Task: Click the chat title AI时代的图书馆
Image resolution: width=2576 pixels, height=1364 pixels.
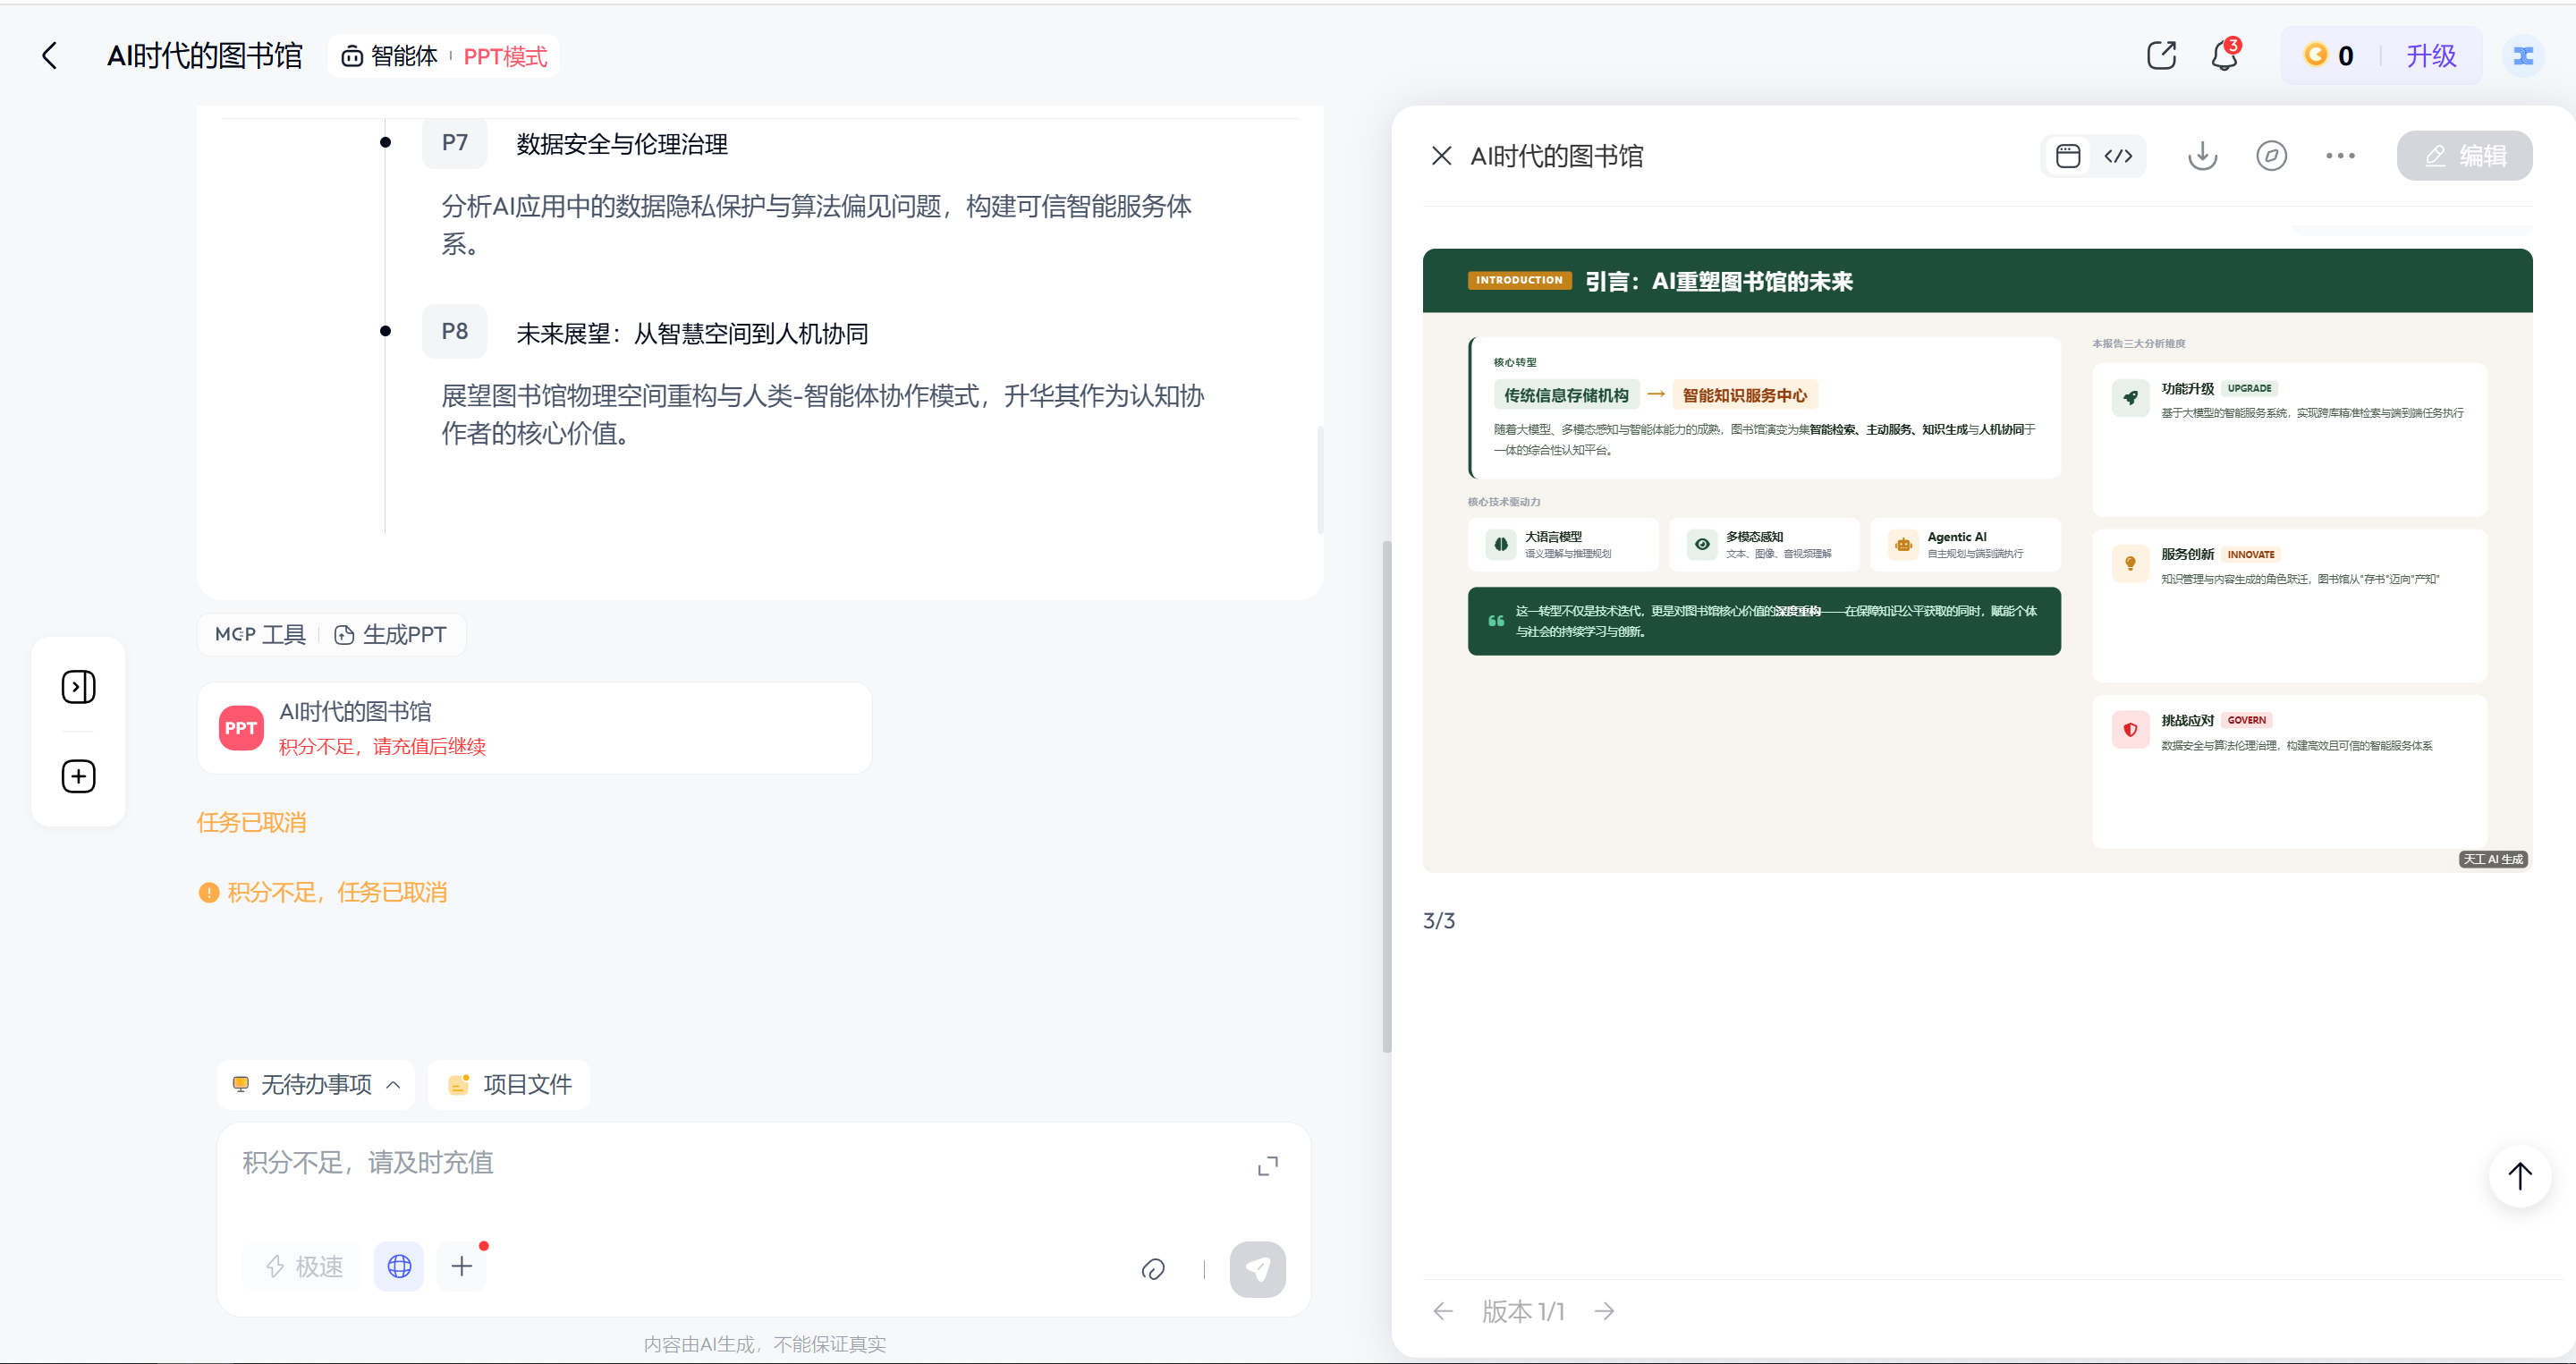Action: click(x=204, y=55)
